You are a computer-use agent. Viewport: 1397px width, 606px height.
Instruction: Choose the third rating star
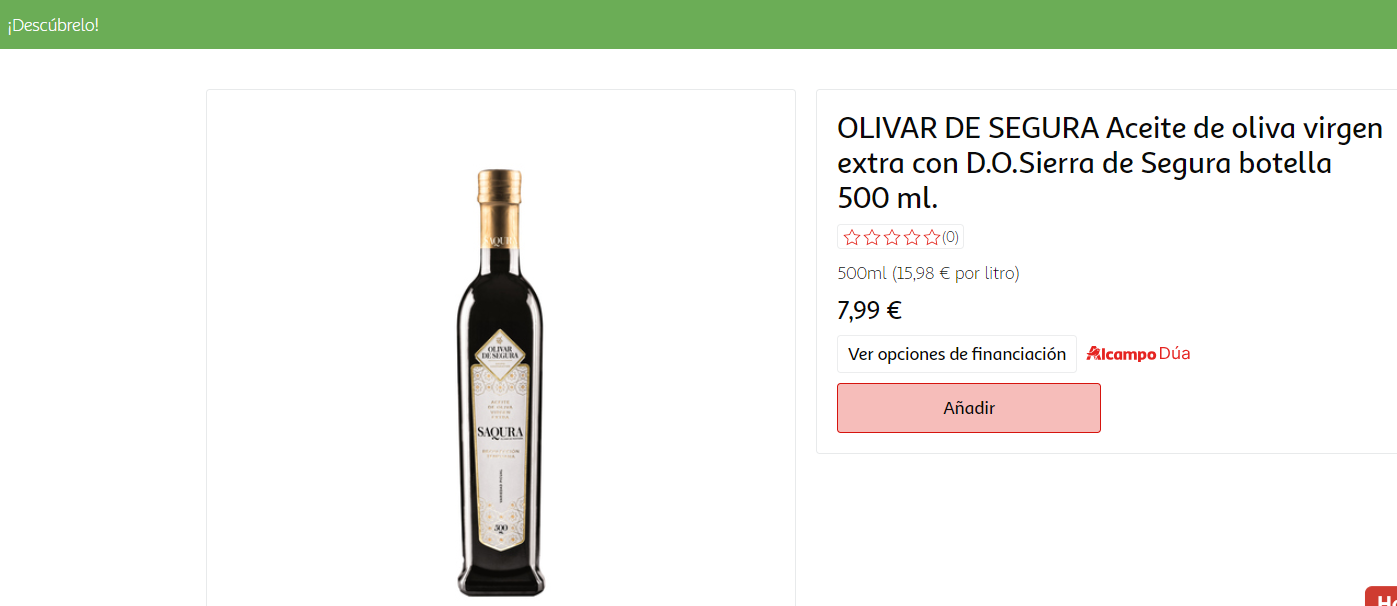point(892,237)
